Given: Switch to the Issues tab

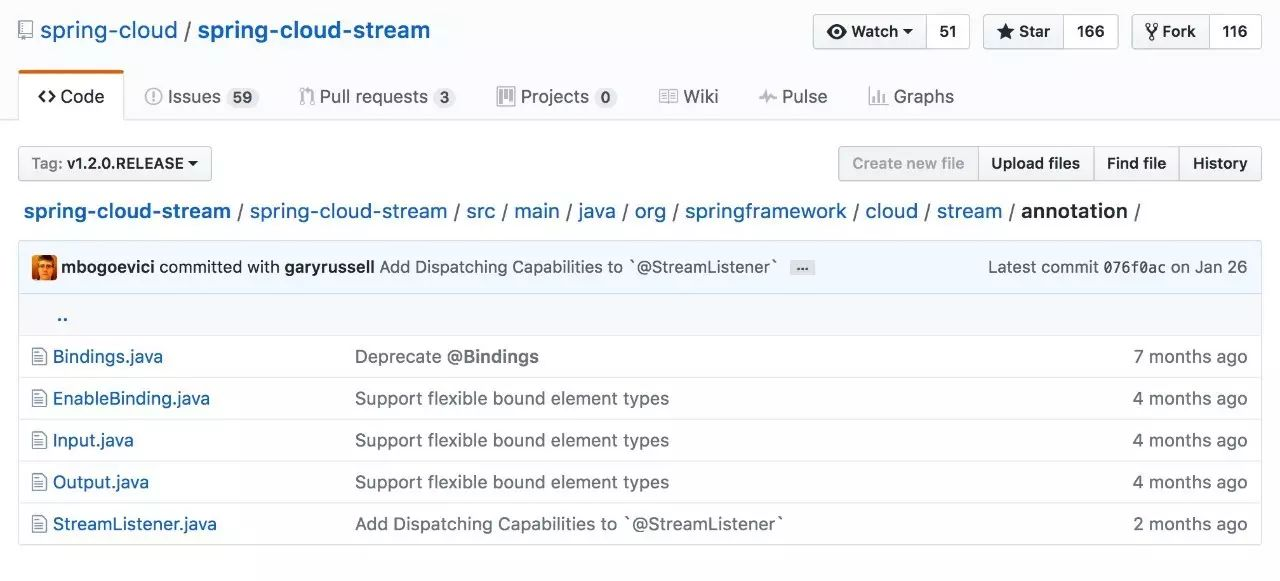Looking at the screenshot, I should click(x=201, y=97).
